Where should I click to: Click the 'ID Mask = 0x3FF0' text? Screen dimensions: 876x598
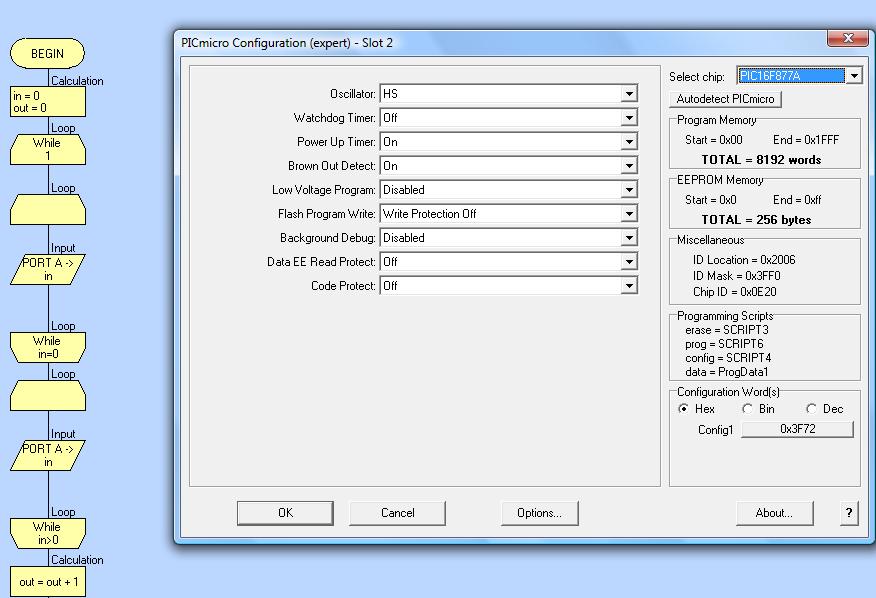point(736,276)
